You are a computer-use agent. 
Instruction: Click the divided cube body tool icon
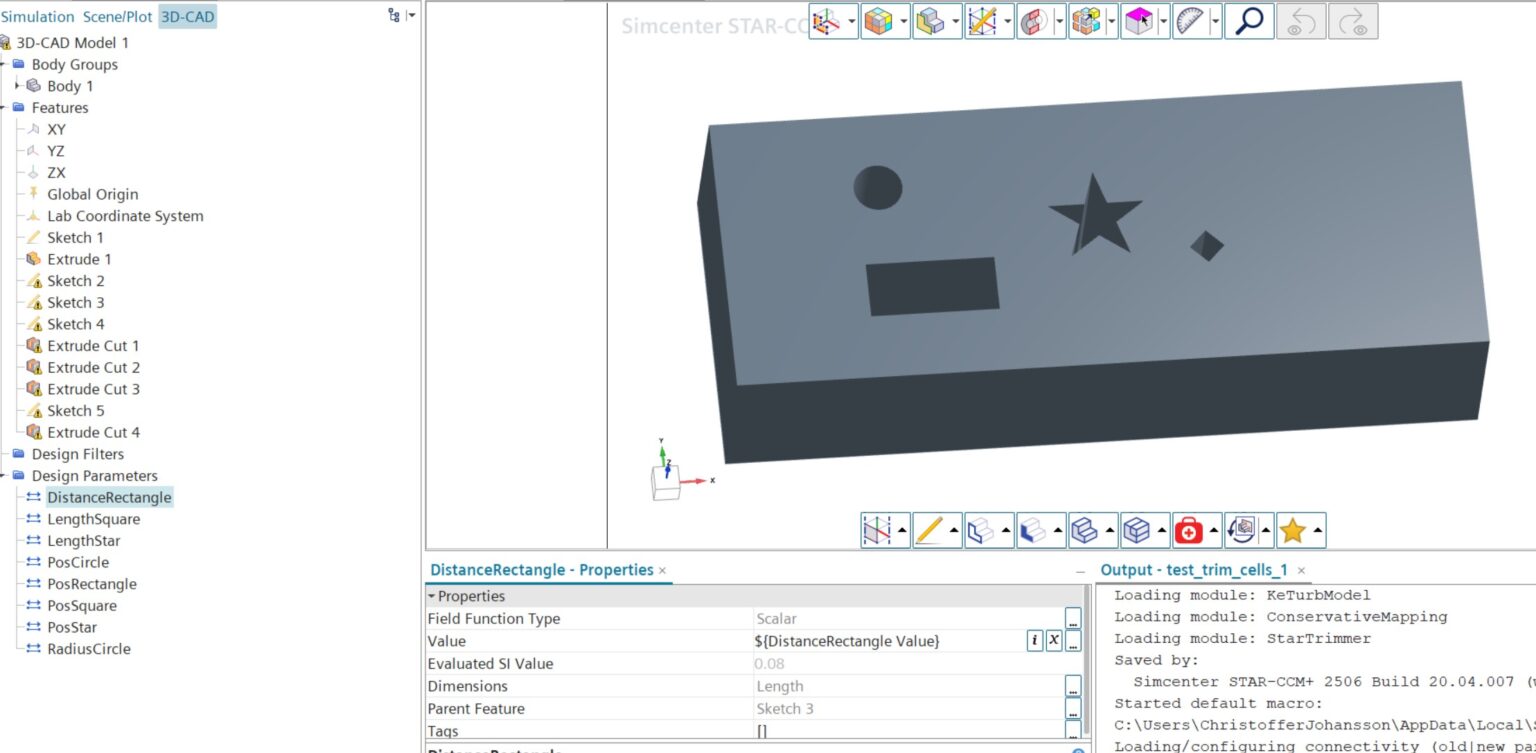click(1137, 530)
